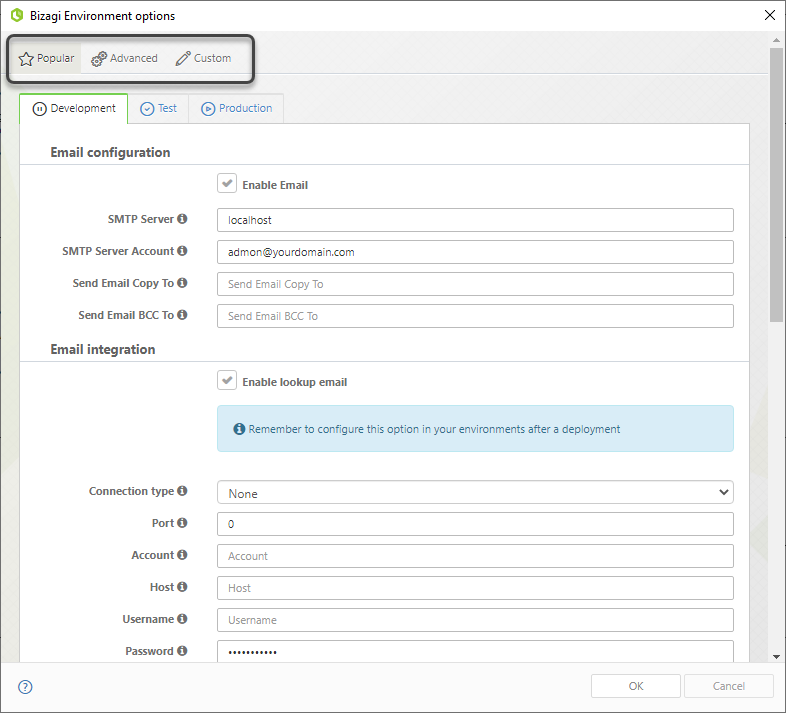Select the Development environment tab
This screenshot has height=713, width=786.
(74, 108)
